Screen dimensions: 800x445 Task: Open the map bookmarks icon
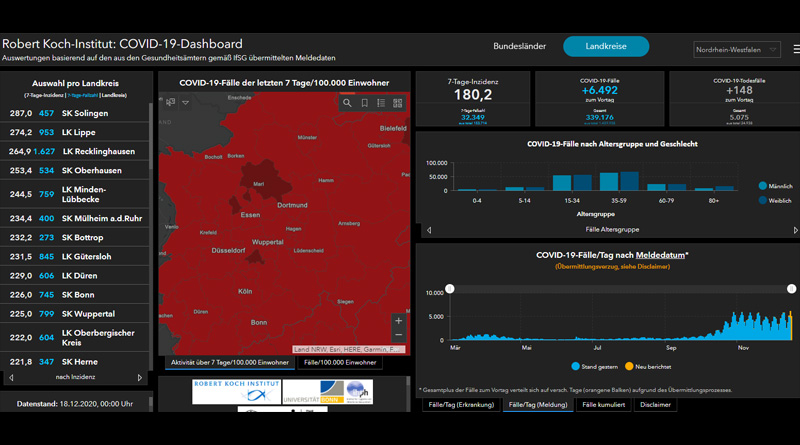(364, 103)
